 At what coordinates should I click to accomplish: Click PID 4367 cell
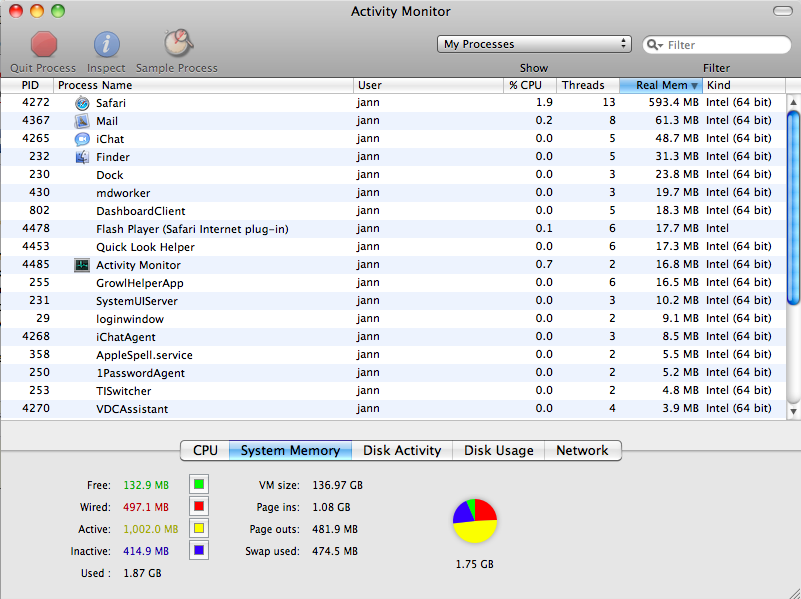click(36, 121)
